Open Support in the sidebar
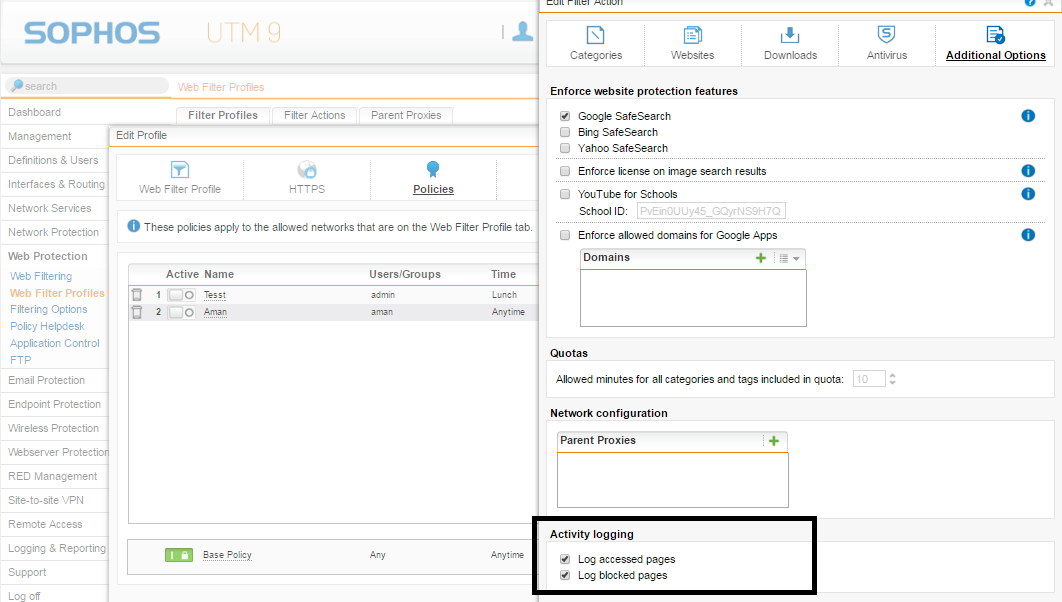The height and width of the screenshot is (602, 1062). pyautogui.click(x=27, y=572)
